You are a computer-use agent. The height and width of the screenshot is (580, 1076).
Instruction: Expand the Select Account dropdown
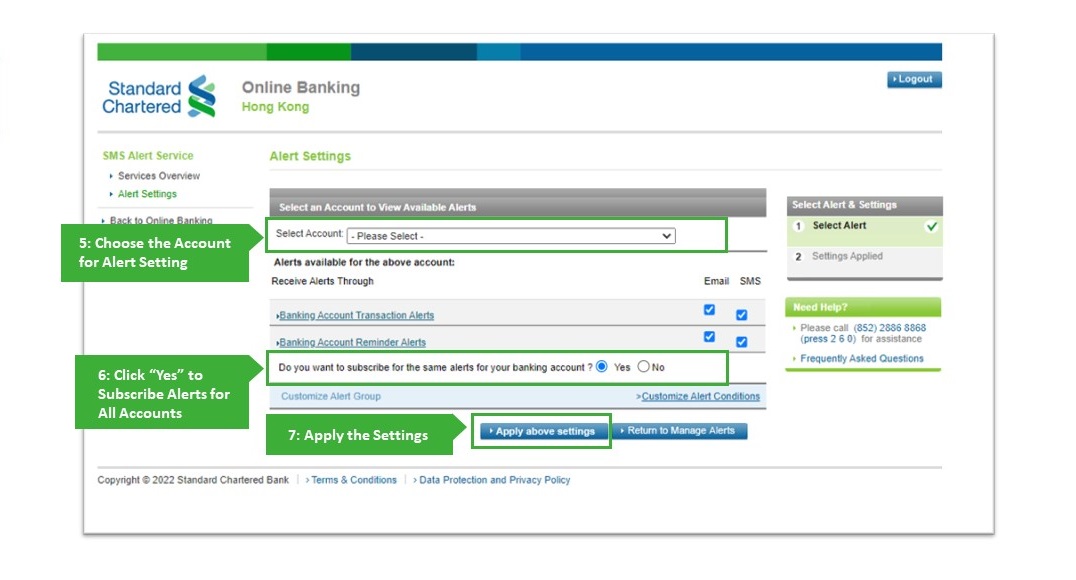pyautogui.click(x=511, y=237)
